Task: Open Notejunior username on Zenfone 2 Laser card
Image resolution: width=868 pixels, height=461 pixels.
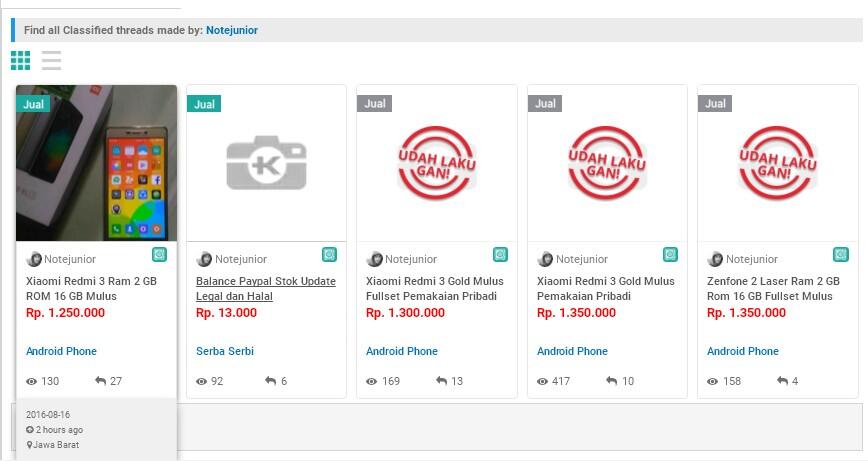Action: tap(752, 259)
